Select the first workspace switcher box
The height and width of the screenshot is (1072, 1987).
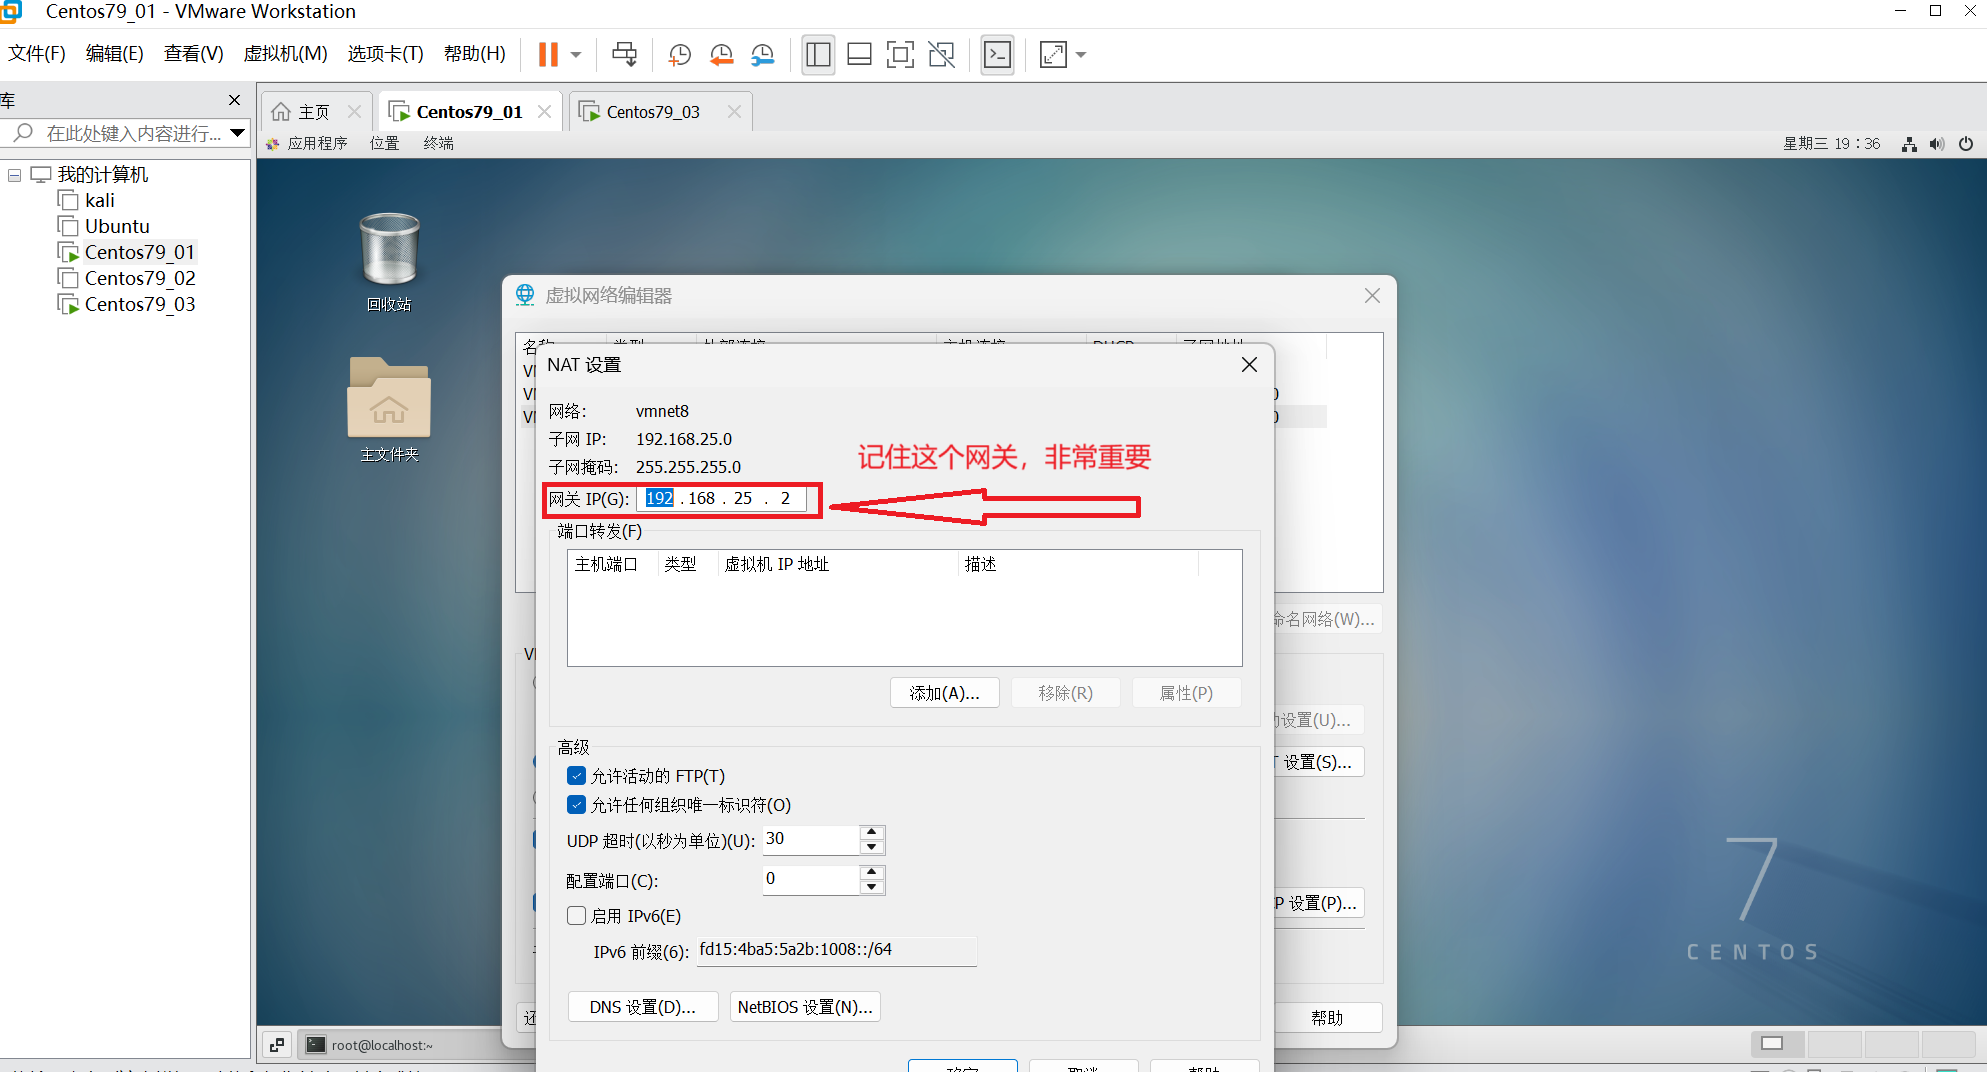[1777, 1044]
